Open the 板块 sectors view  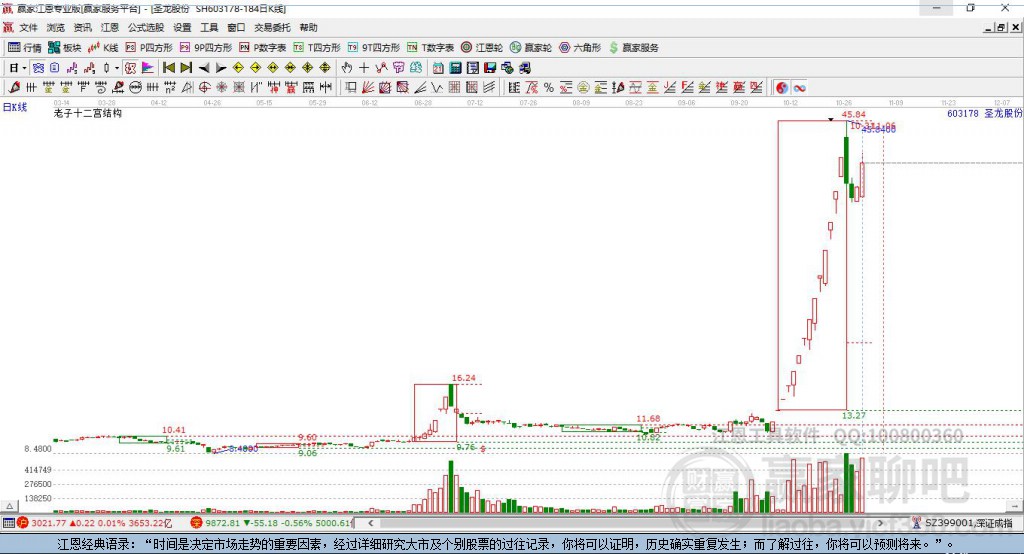[x=64, y=48]
